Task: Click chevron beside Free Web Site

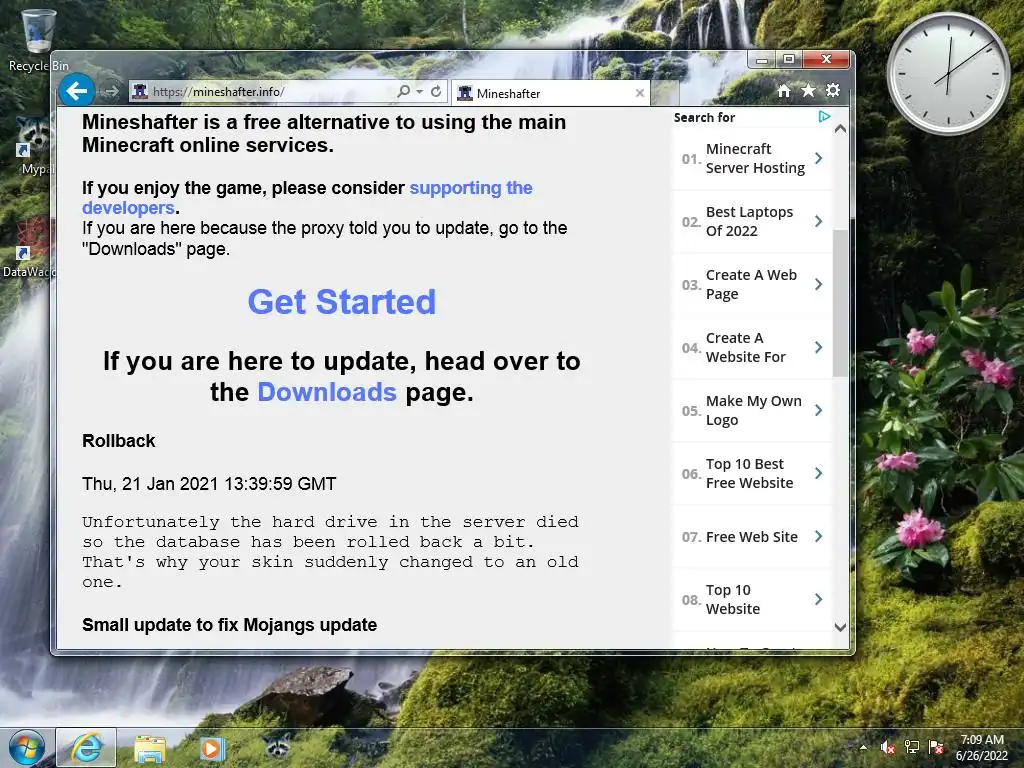Action: (818, 536)
